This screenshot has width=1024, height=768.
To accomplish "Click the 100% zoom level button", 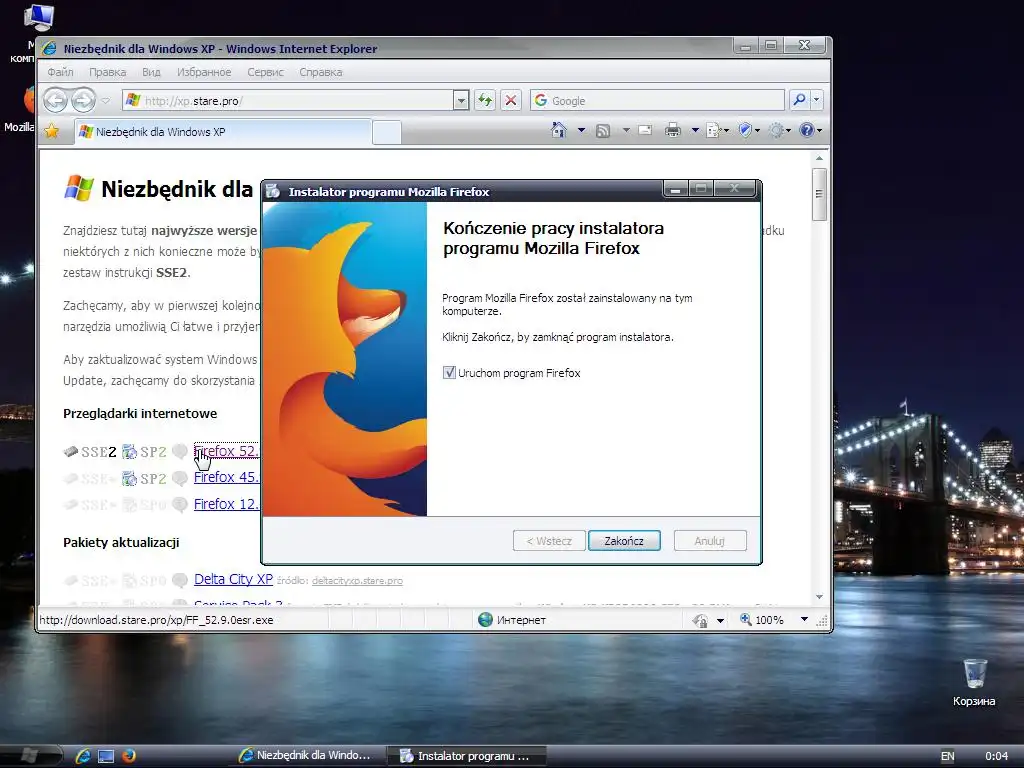I will pyautogui.click(x=761, y=620).
